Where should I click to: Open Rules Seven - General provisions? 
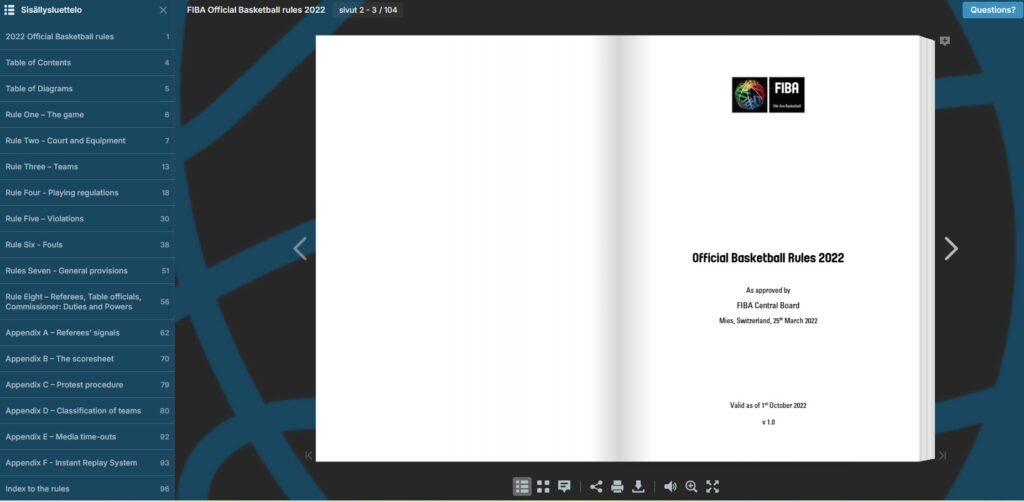(87, 271)
